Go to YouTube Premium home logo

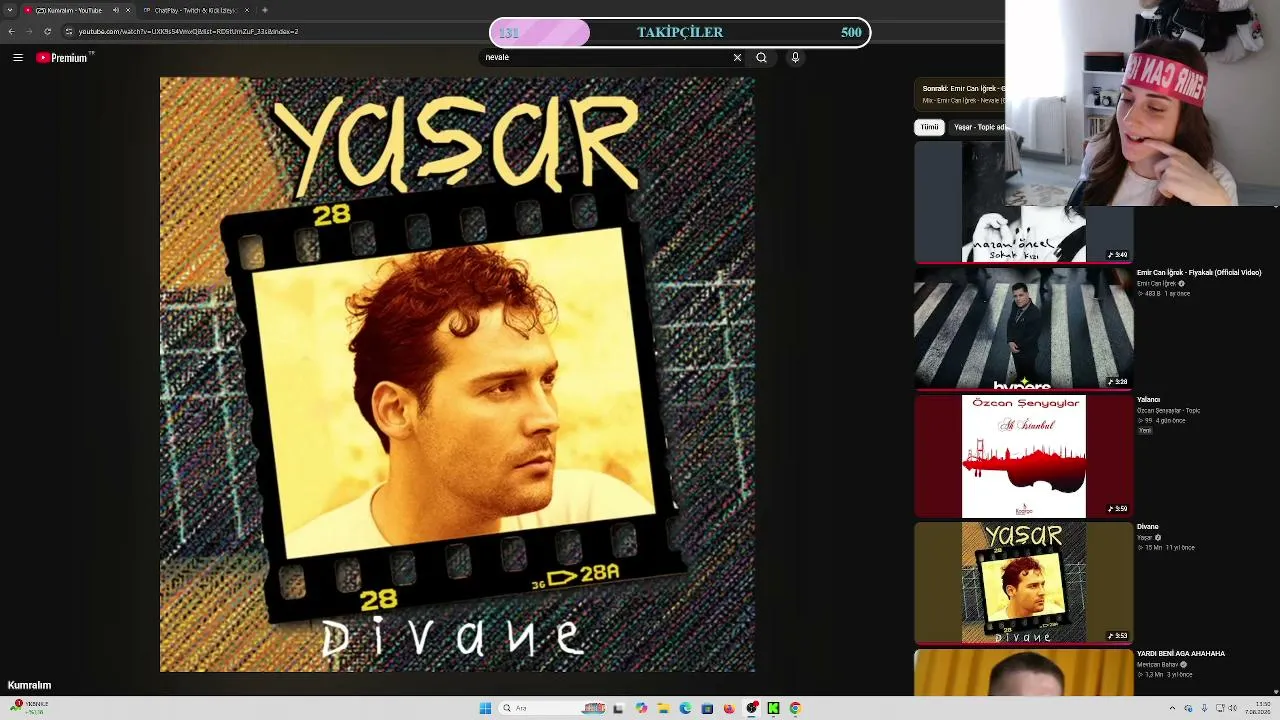tap(64, 58)
